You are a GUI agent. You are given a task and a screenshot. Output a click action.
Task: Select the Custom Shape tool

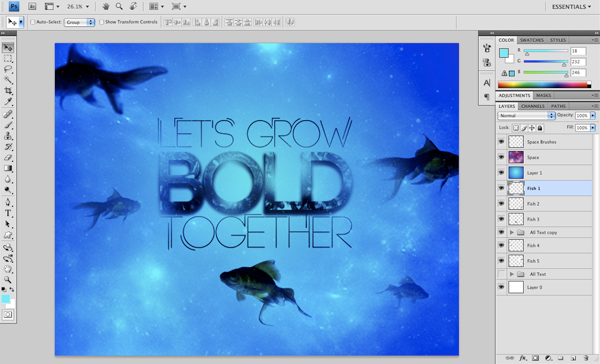[x=8, y=235]
